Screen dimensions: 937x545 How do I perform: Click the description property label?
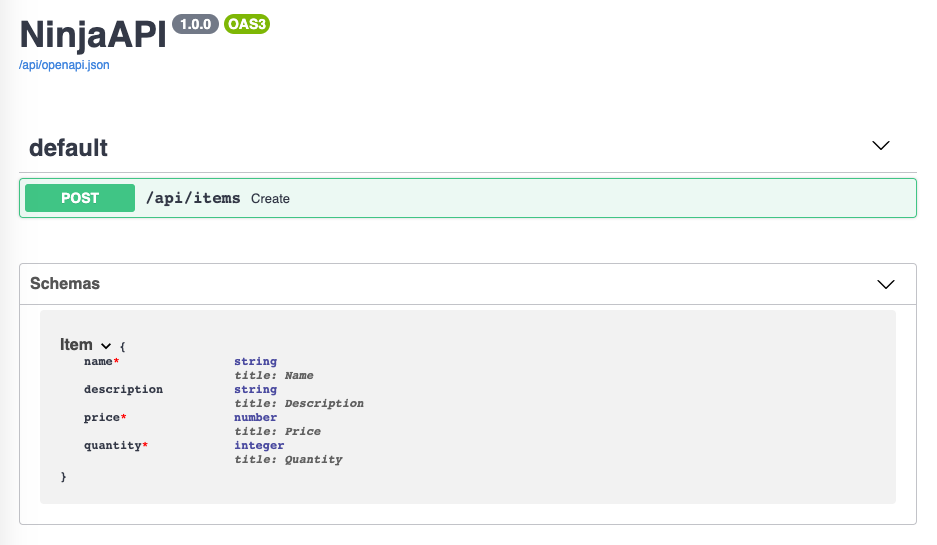pyautogui.click(x=123, y=389)
